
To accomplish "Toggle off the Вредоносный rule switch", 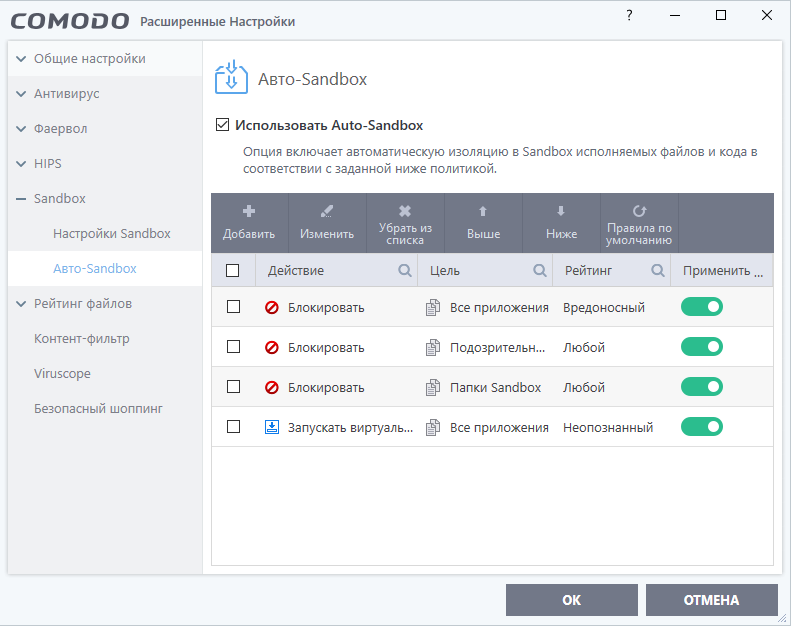I will pos(701,307).
